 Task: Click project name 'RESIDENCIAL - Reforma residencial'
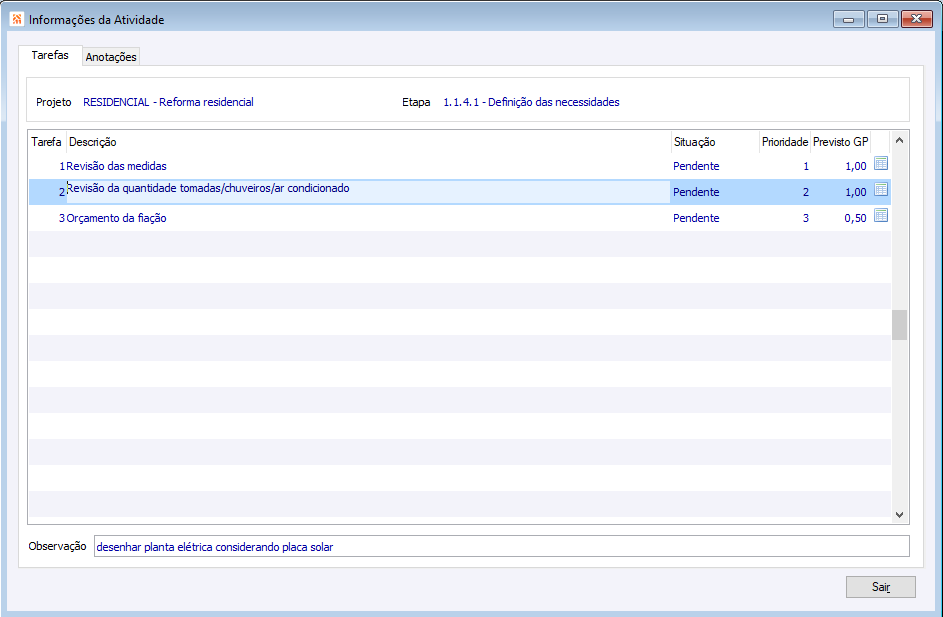(168, 102)
